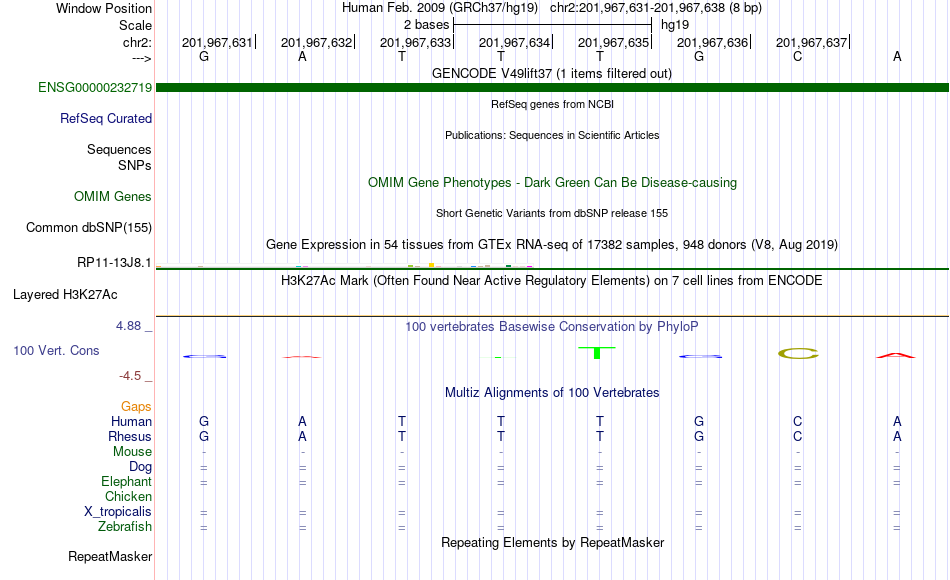This screenshot has height=580, width=950.
Task: Click the Mouse species row label
Action: pos(133,452)
